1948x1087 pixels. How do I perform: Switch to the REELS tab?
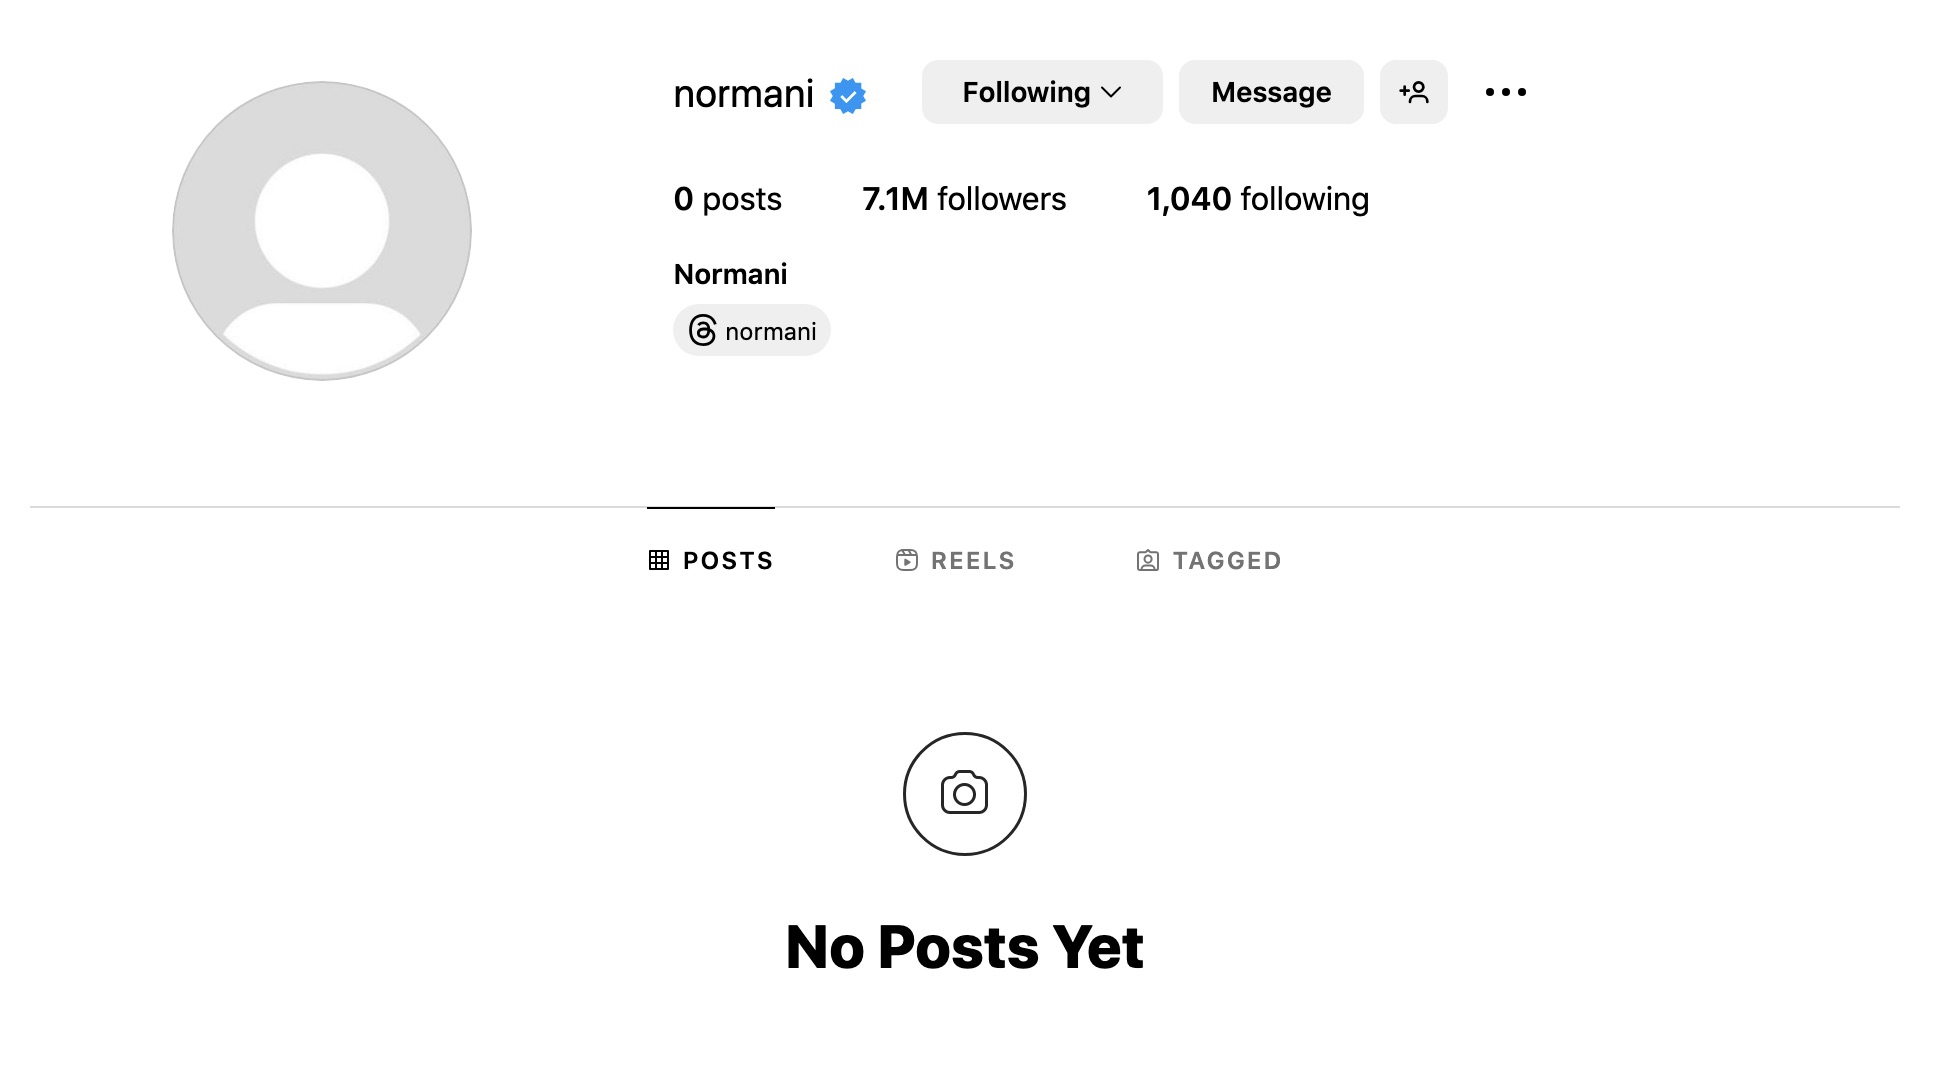point(955,560)
